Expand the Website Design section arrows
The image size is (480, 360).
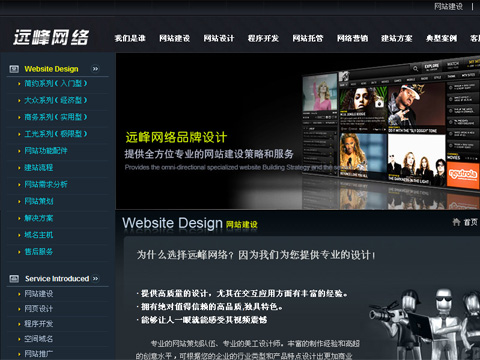[x=95, y=69]
